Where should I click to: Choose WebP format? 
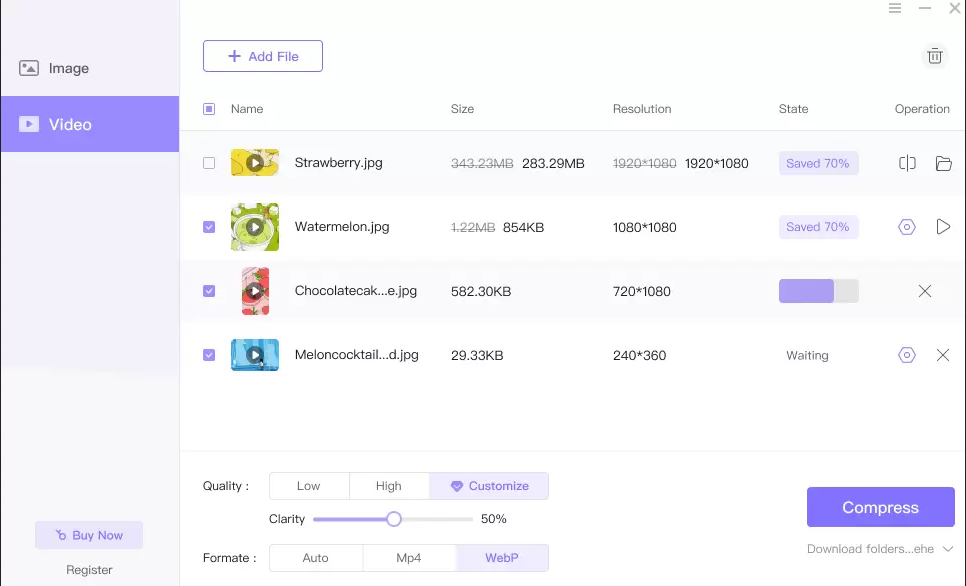click(502, 558)
